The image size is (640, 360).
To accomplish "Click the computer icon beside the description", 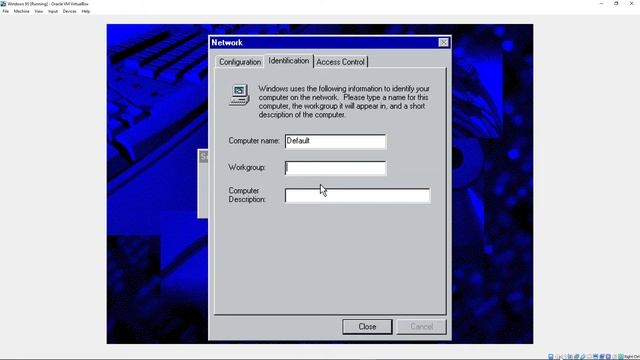I will [239, 95].
